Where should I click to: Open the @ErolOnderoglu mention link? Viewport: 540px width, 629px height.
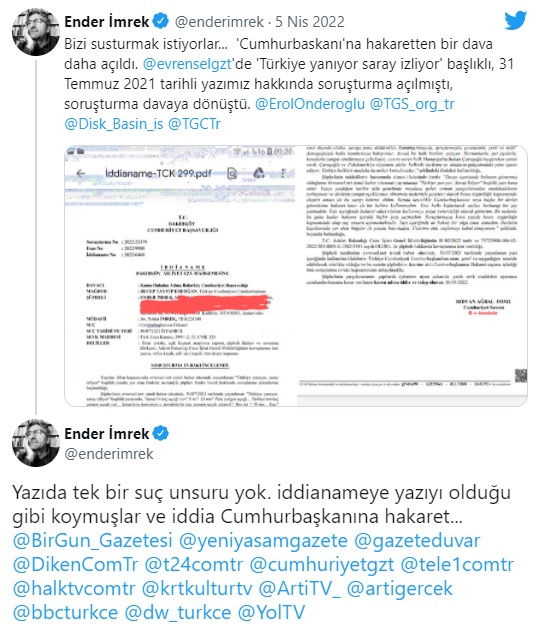click(310, 104)
